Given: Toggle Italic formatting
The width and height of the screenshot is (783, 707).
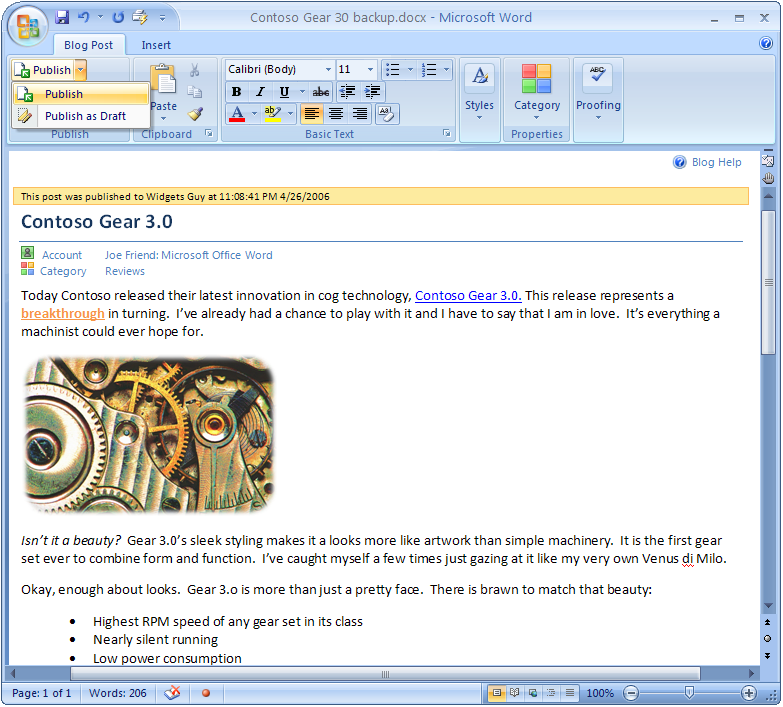Looking at the screenshot, I should (260, 92).
